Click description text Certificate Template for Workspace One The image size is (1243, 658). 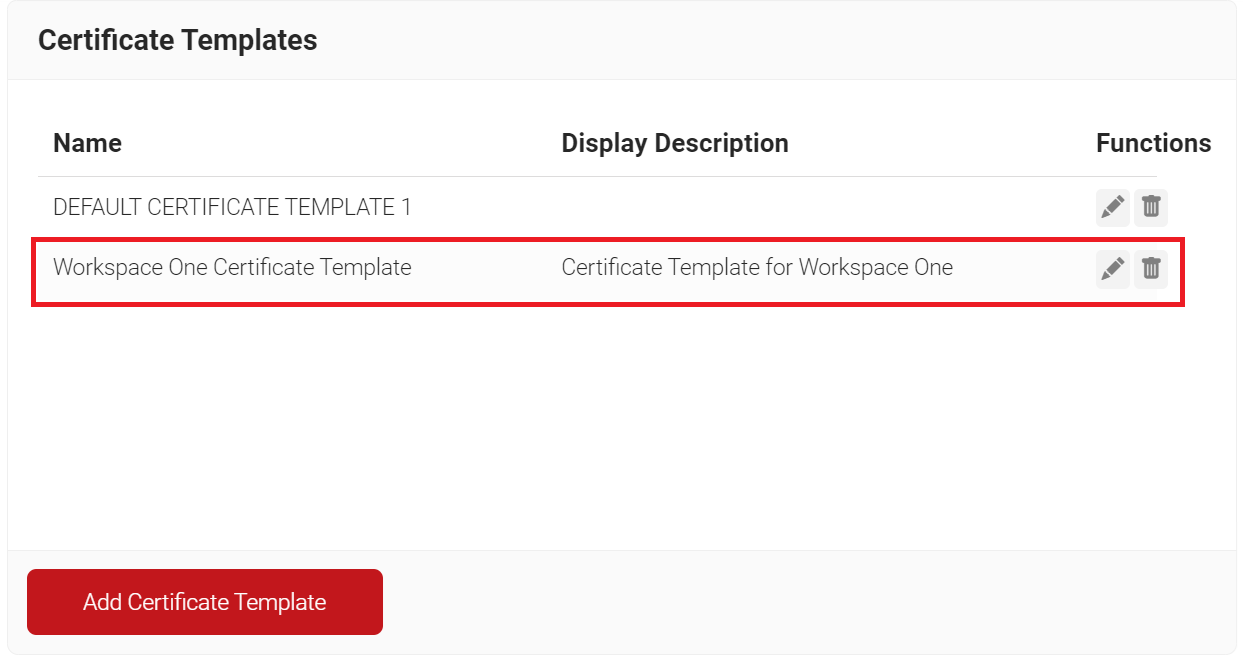756,268
